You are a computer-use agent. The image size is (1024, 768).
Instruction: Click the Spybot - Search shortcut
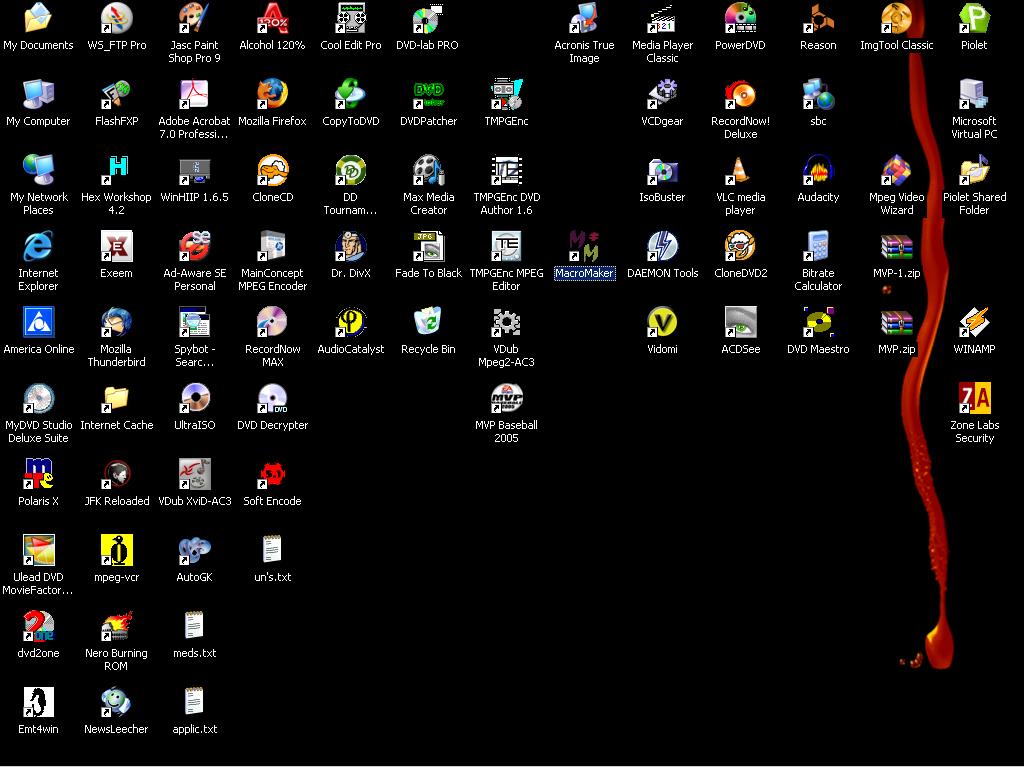click(195, 322)
